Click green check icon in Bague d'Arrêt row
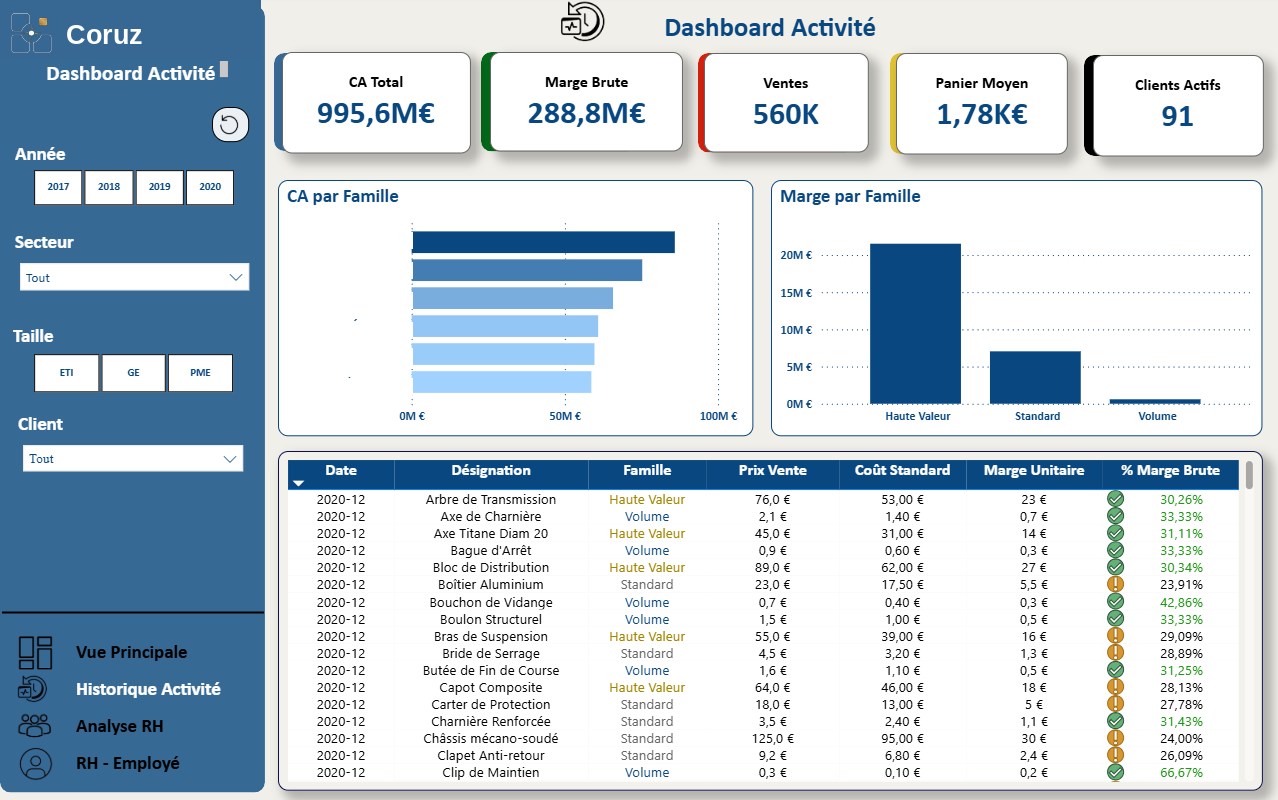 [1115, 550]
